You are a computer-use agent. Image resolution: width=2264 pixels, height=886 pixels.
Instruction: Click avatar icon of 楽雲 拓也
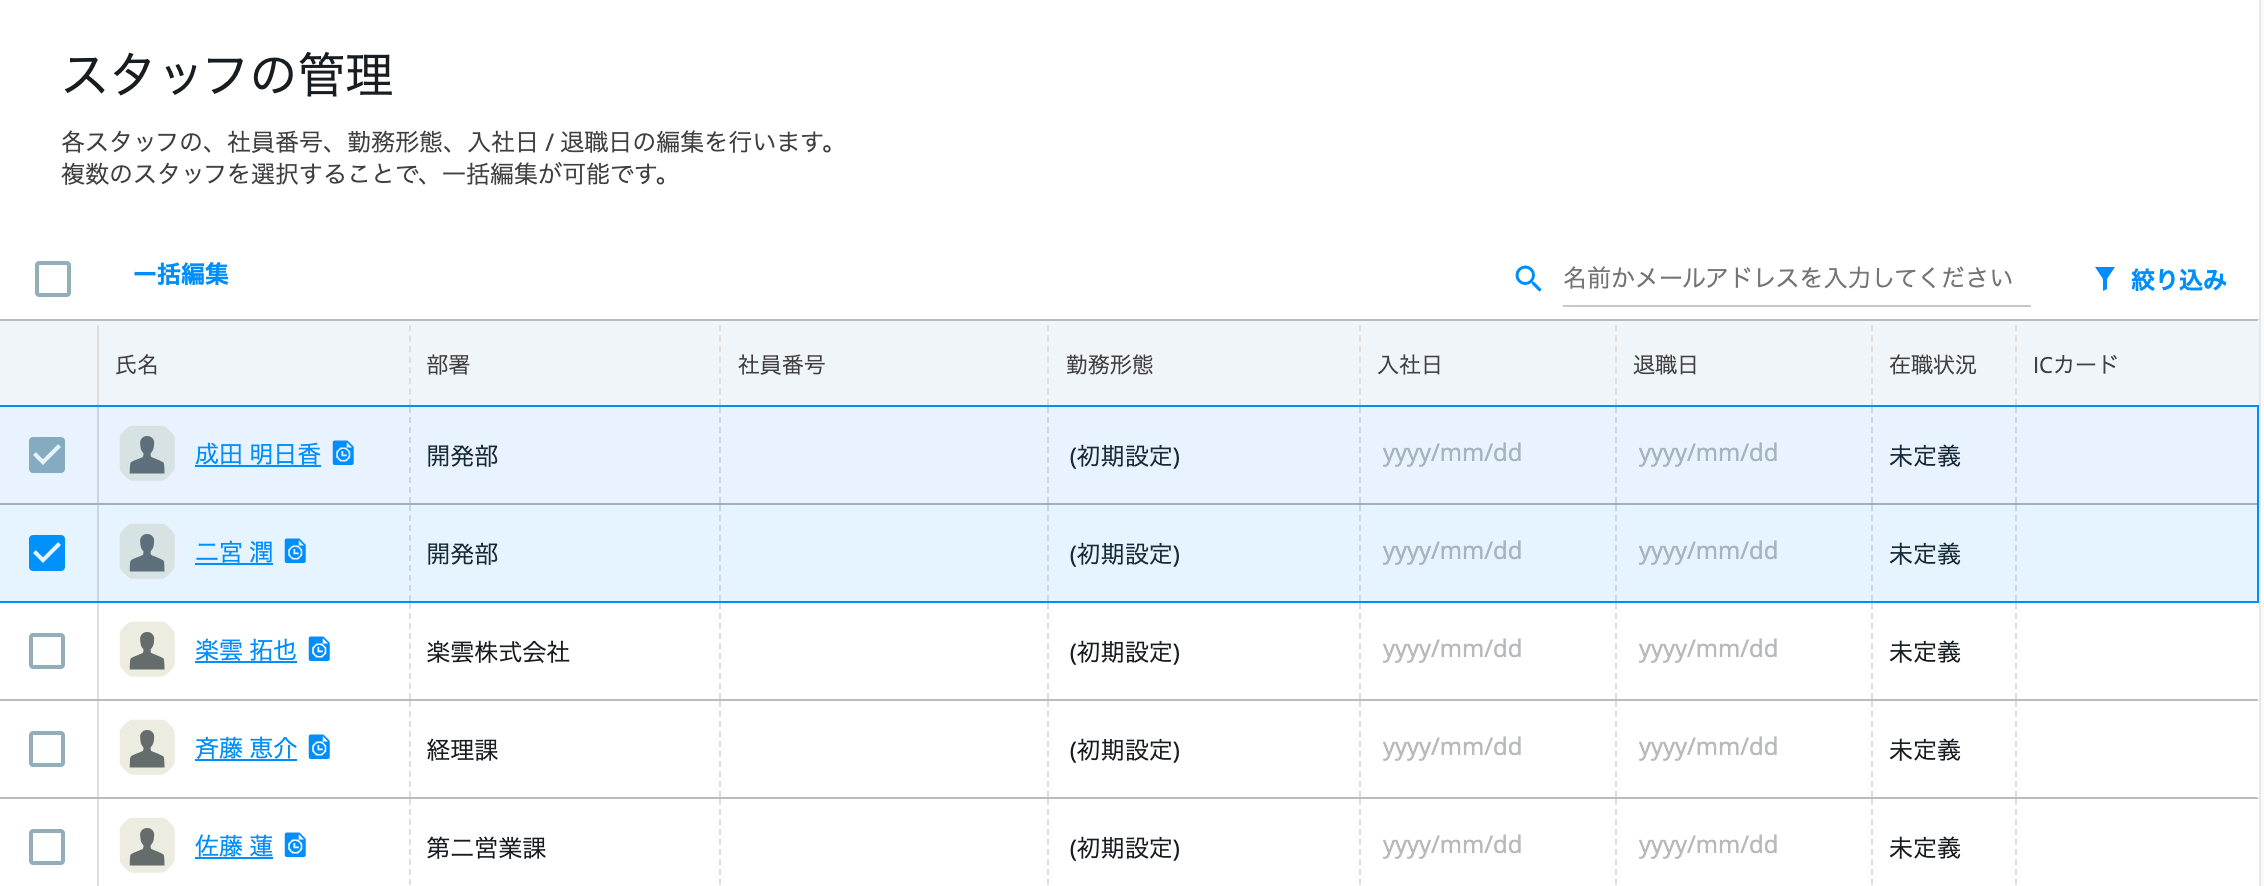pos(147,650)
